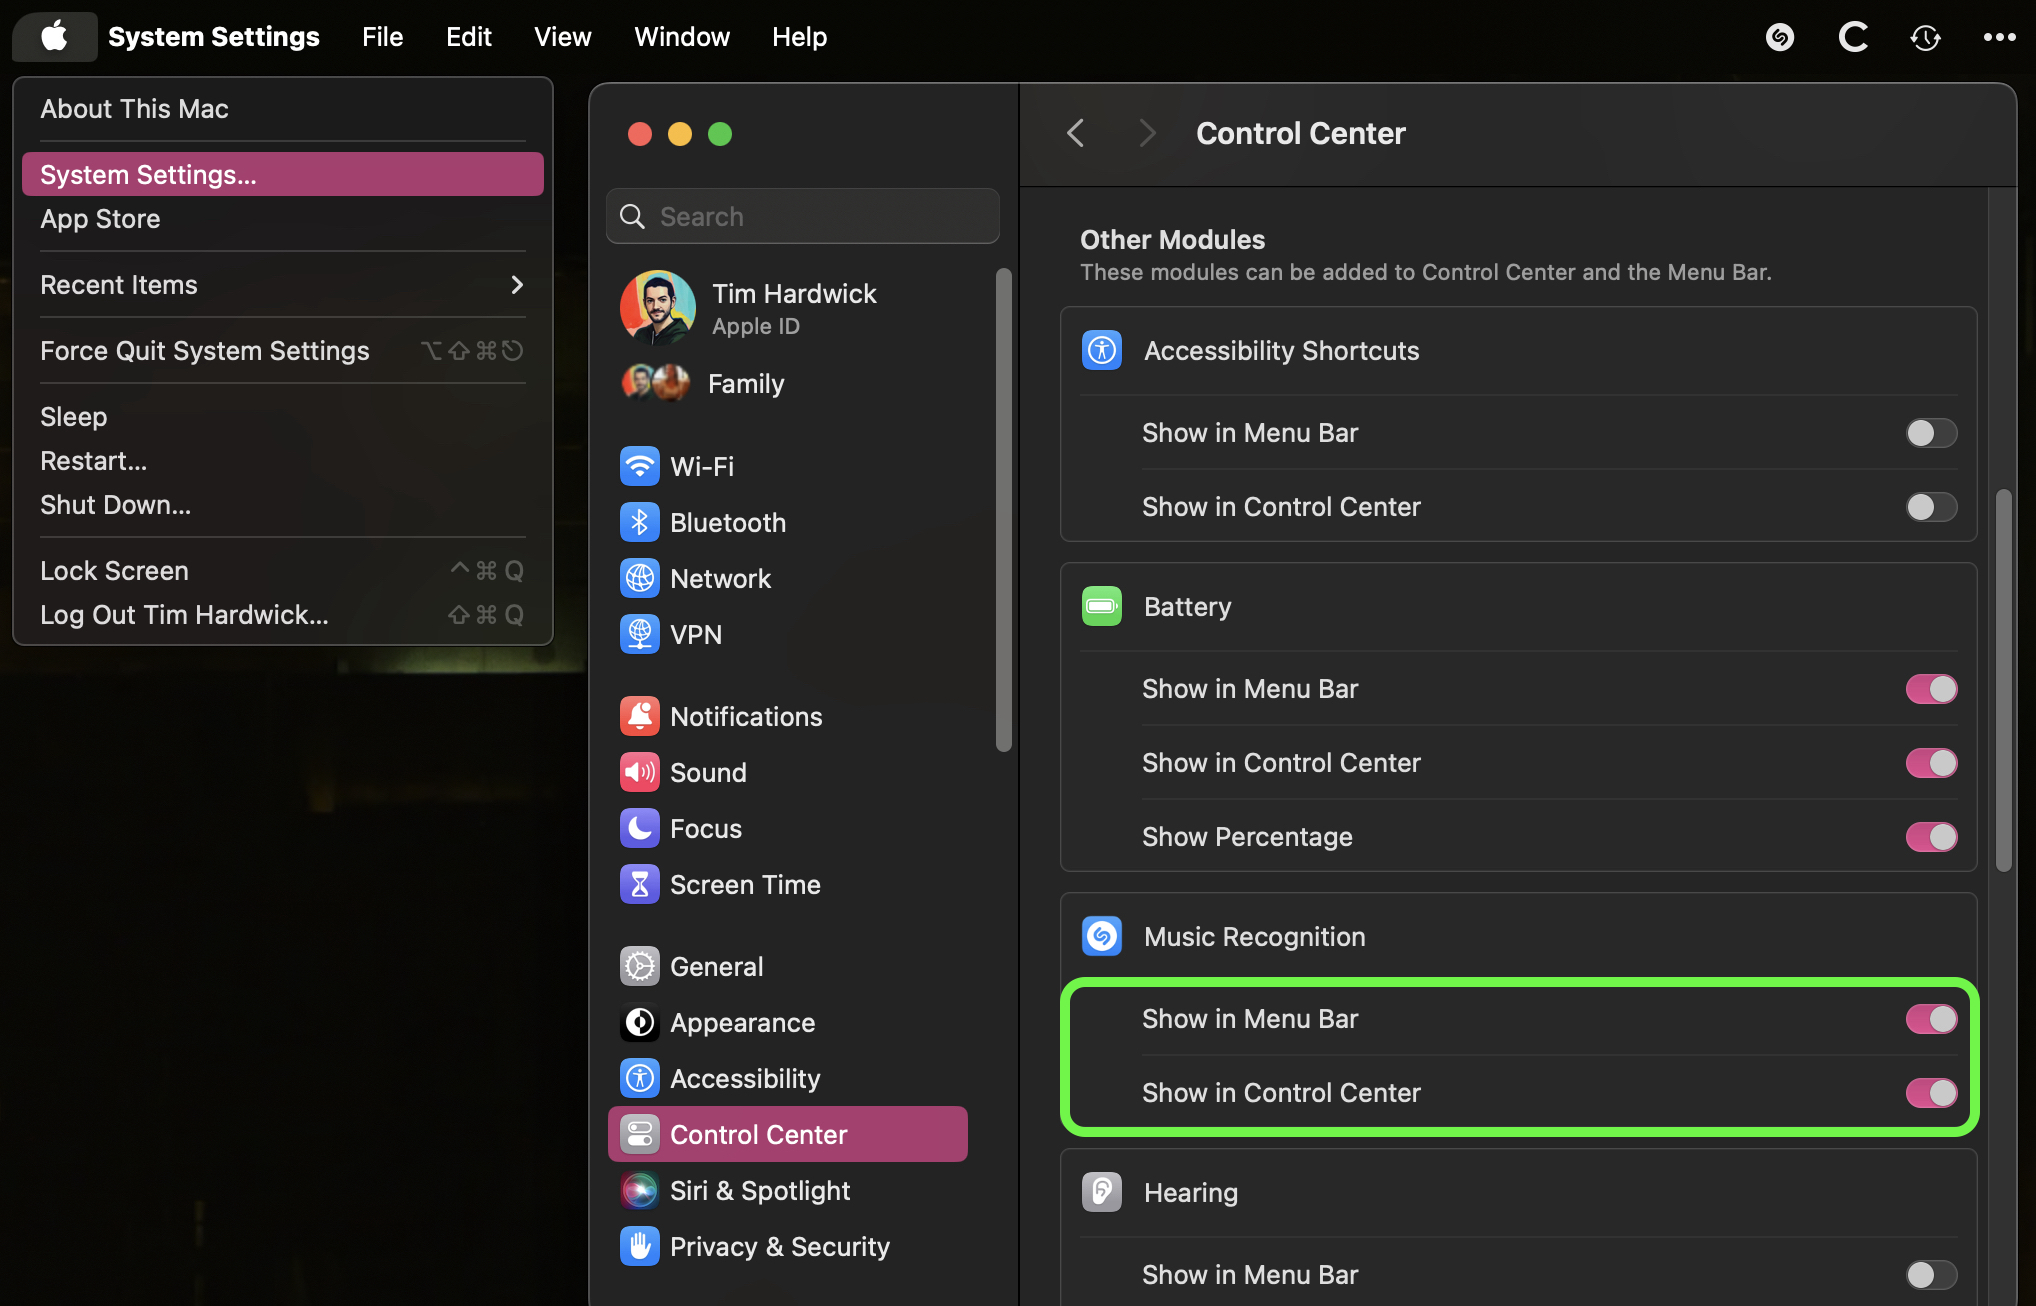2036x1306 pixels.
Task: Choose Sleep from Apple menu
Action: [x=283, y=417]
